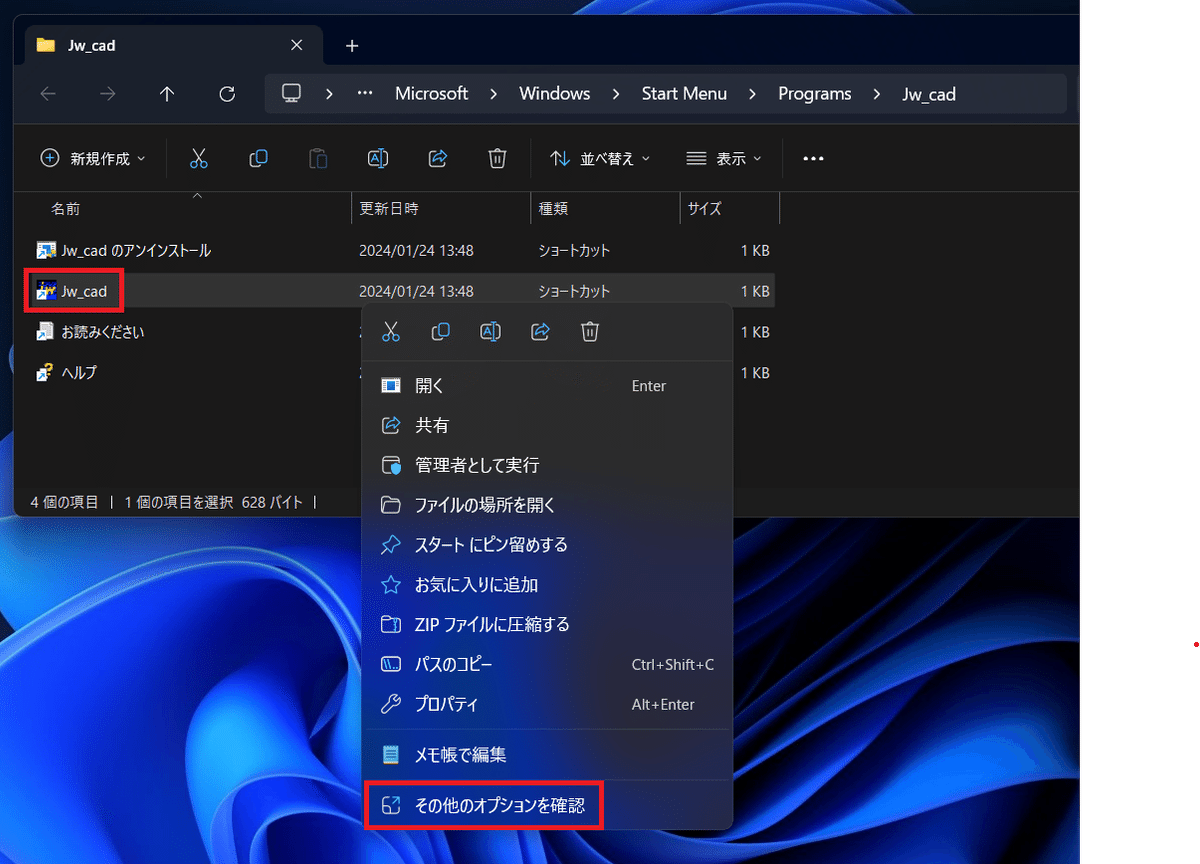
Task: Click the 1 KB size in the ヘルプ row
Action: 755,372
